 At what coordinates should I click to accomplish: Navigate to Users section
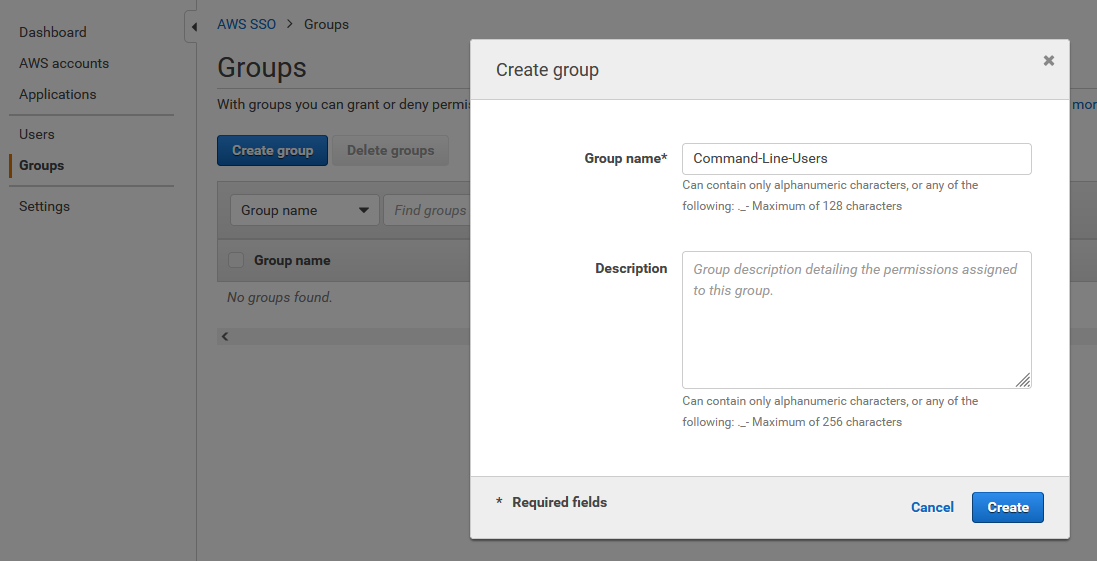point(36,134)
